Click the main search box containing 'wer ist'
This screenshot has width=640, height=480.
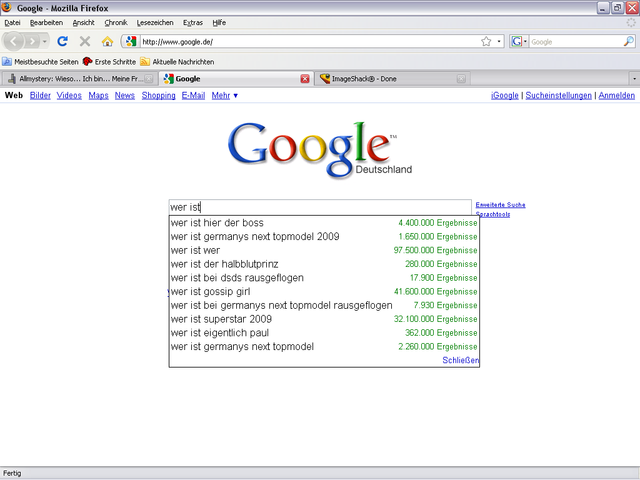[320, 207]
